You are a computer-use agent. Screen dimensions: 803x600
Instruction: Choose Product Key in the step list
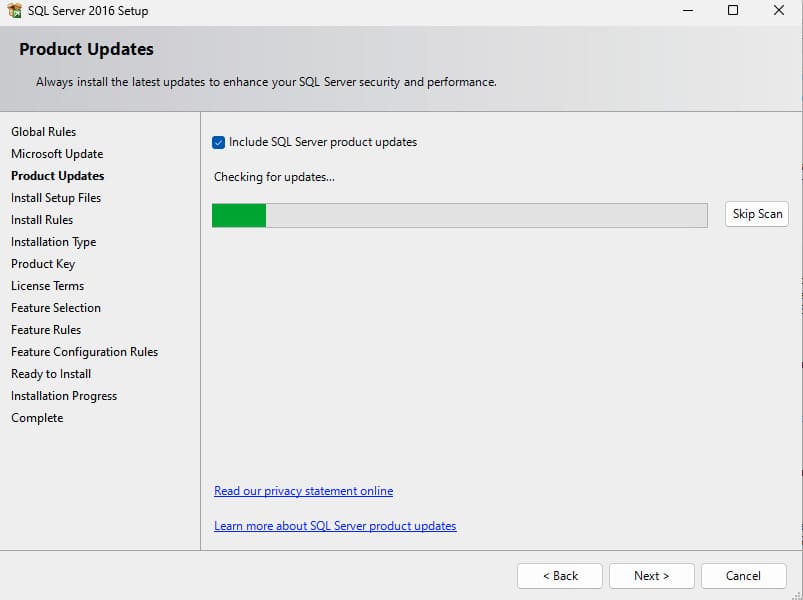coord(43,264)
